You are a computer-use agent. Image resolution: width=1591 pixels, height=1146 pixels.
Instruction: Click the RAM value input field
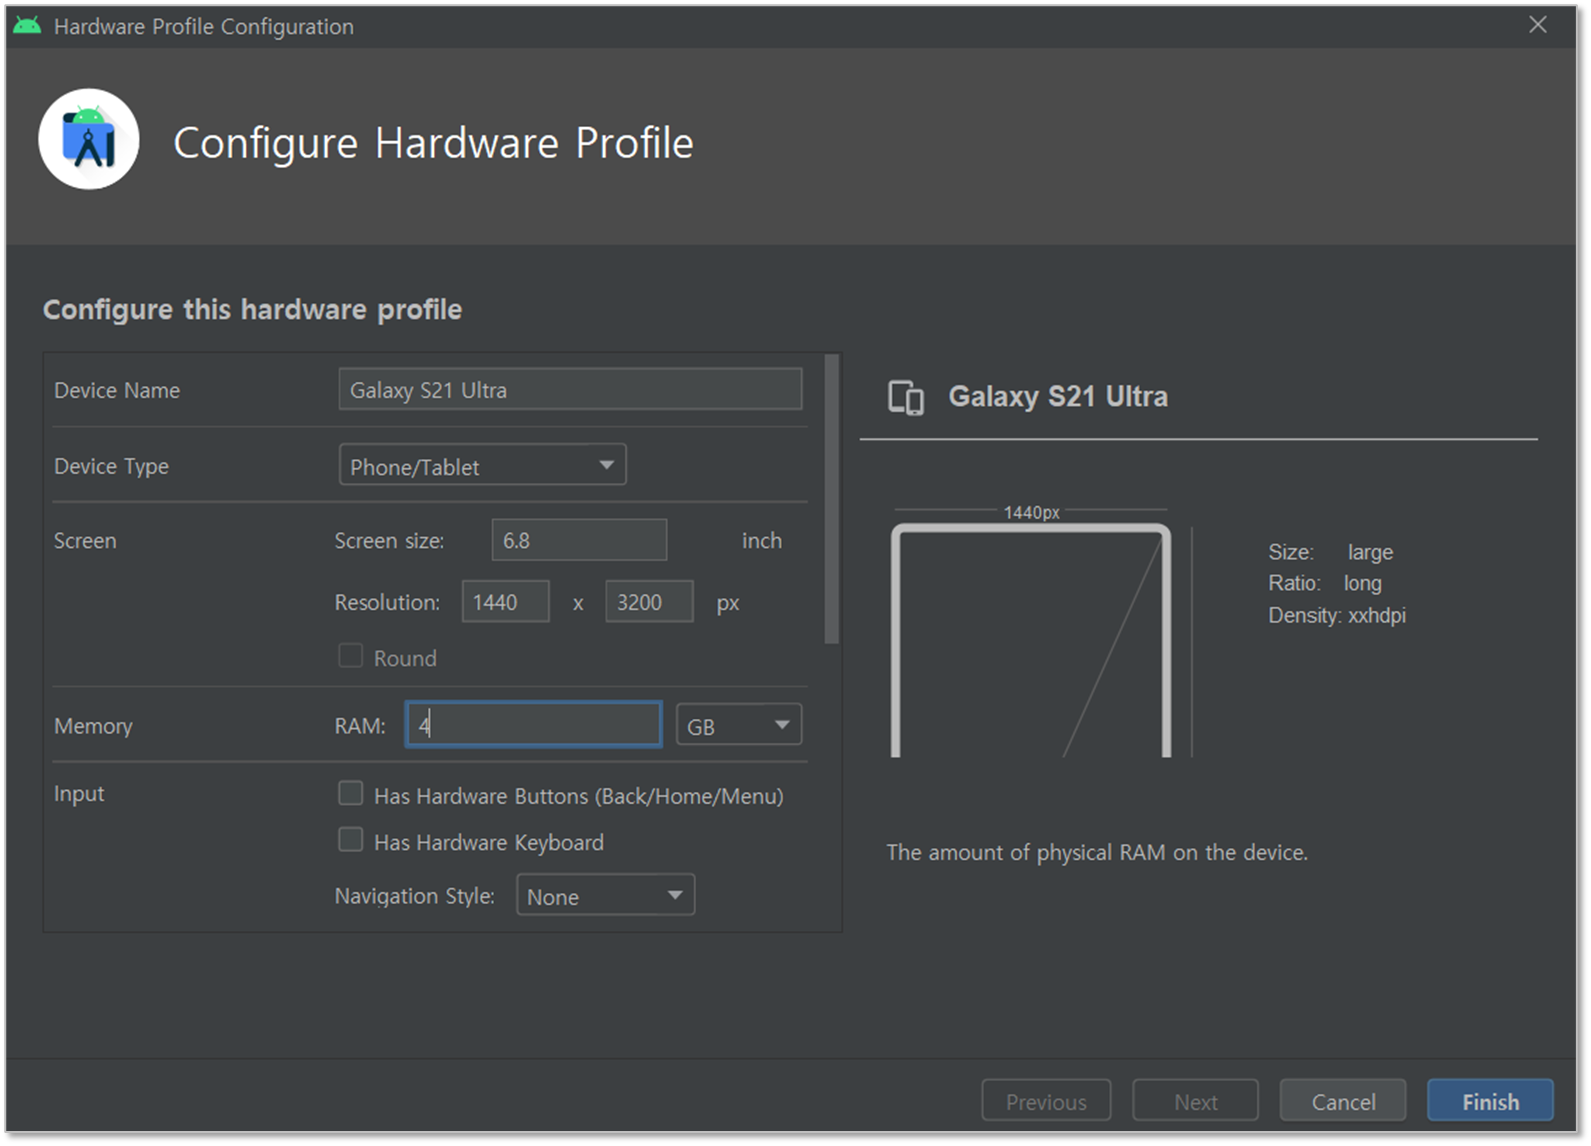(x=533, y=724)
